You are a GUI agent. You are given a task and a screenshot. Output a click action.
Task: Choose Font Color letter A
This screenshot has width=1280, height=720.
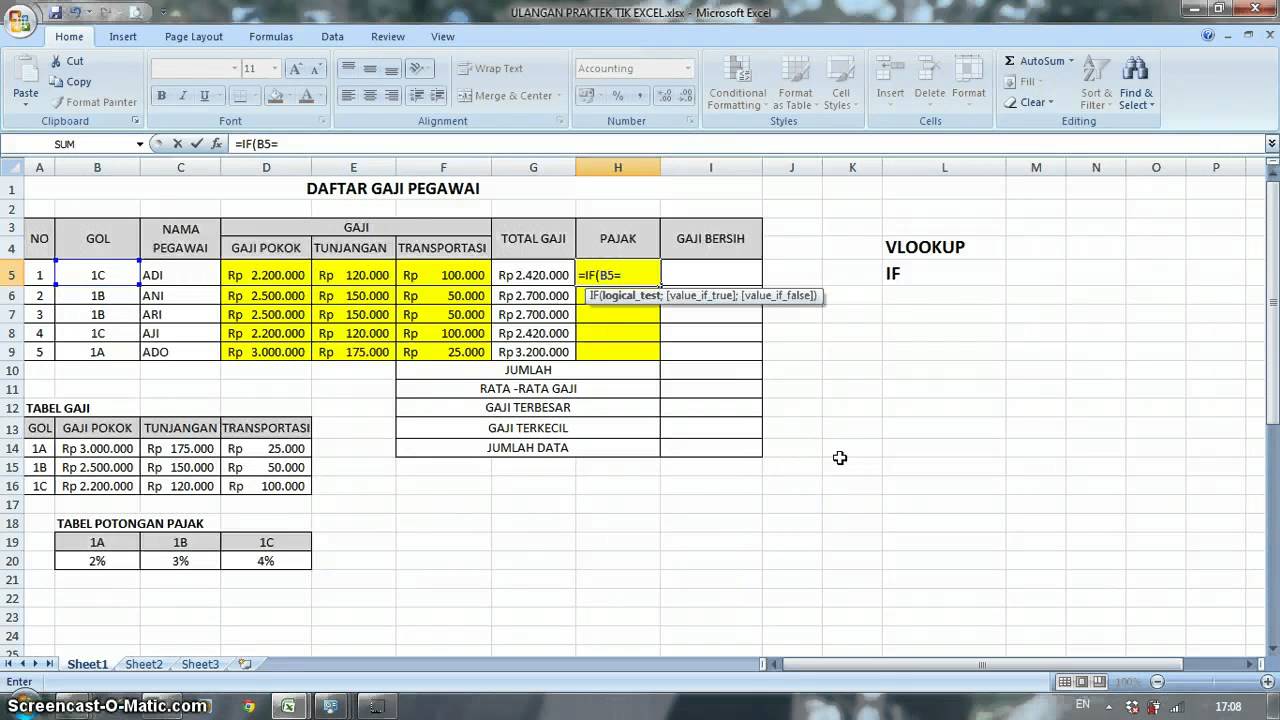tap(305, 96)
